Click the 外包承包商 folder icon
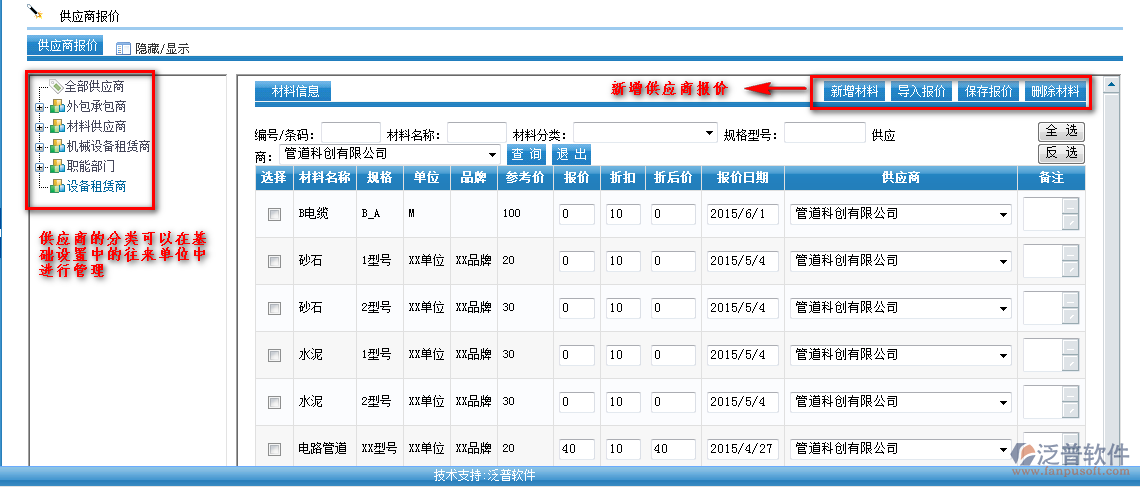The width and height of the screenshot is (1140, 487). 58,107
